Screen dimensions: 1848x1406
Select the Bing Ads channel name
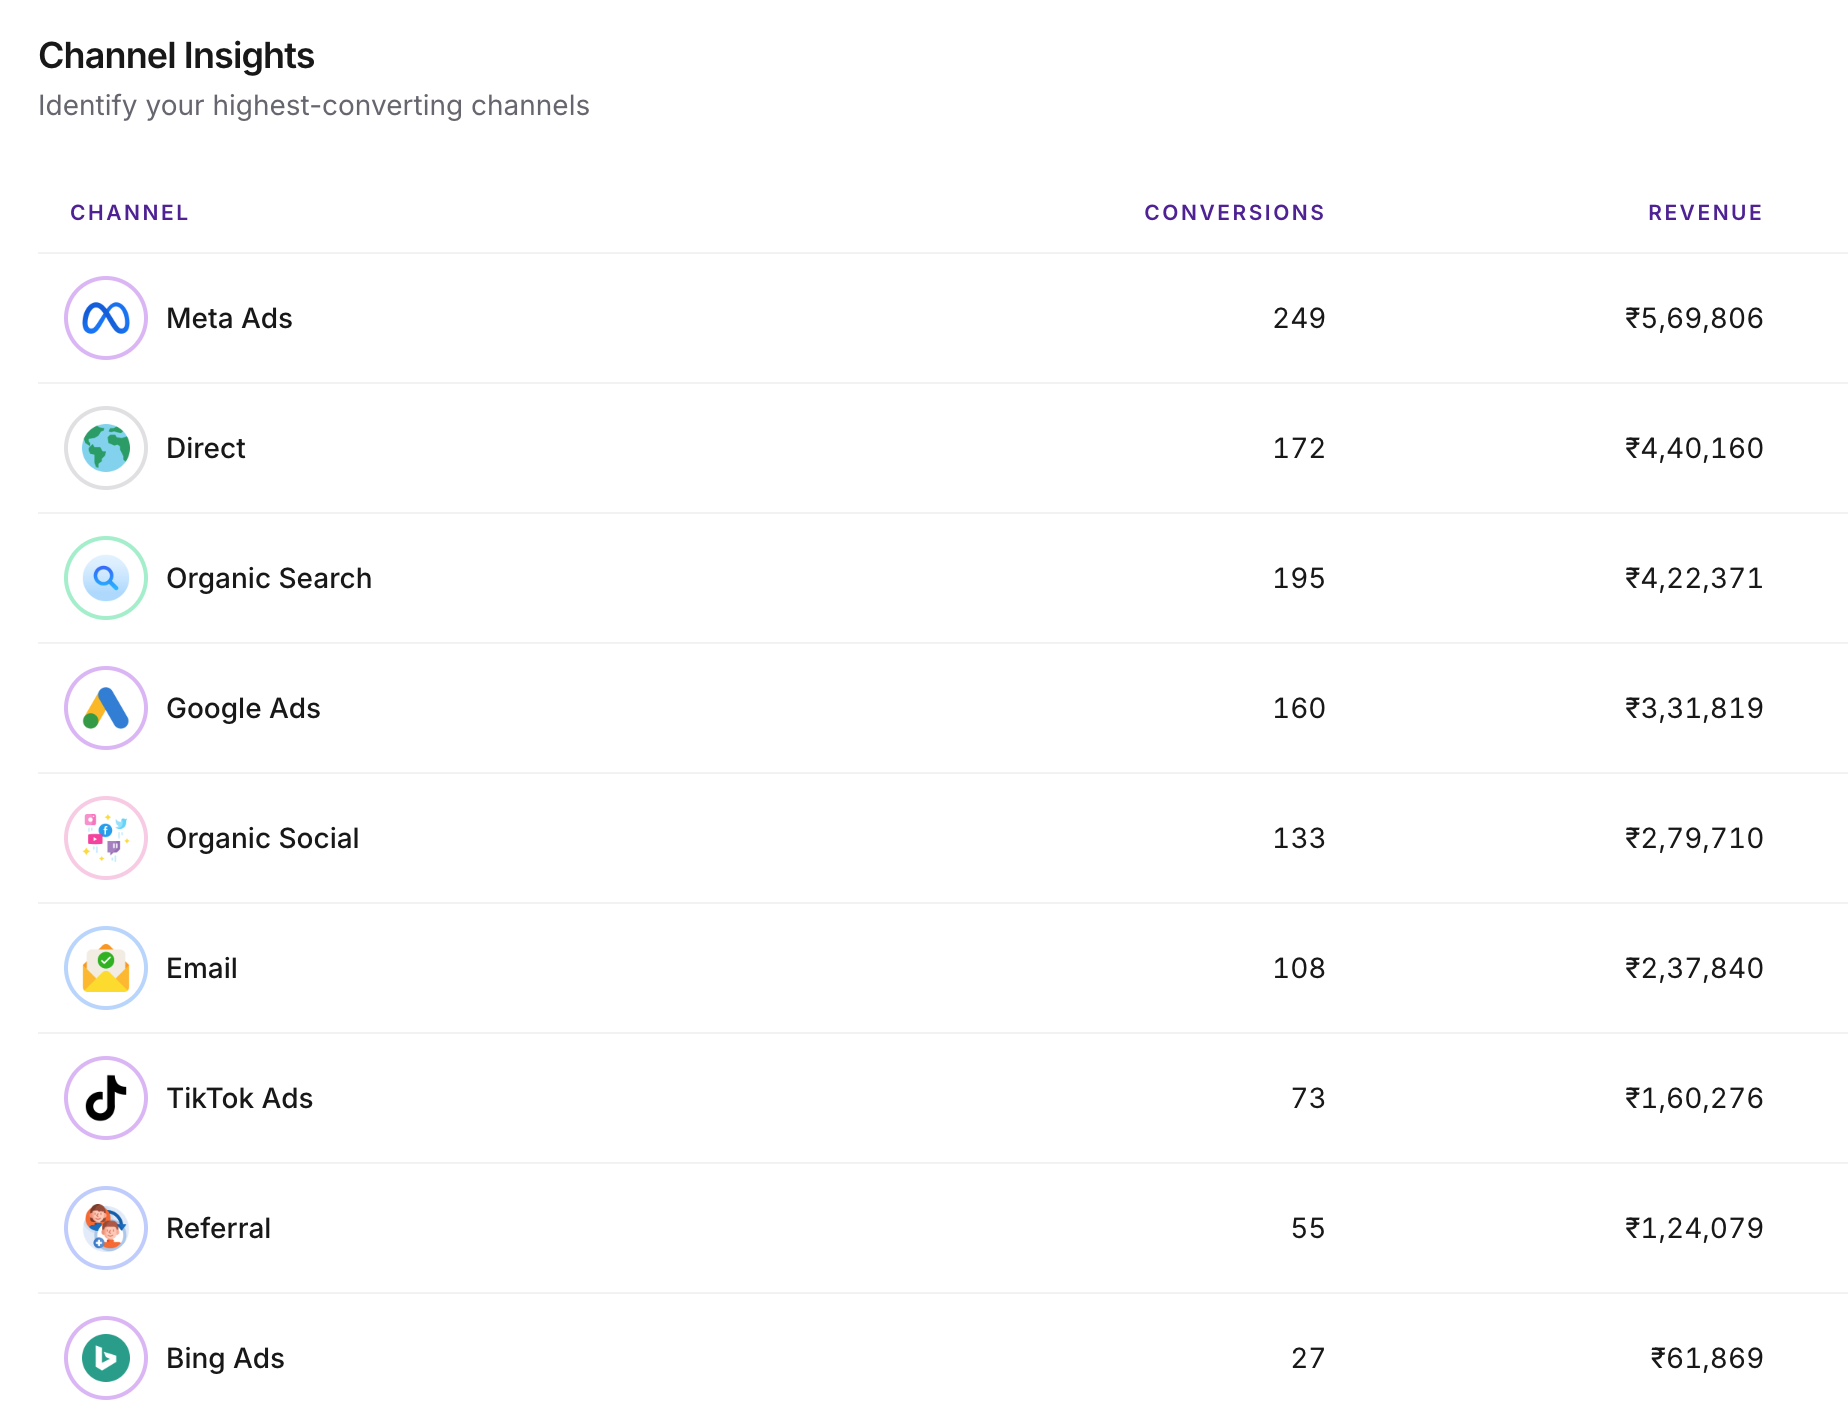pos(225,1358)
